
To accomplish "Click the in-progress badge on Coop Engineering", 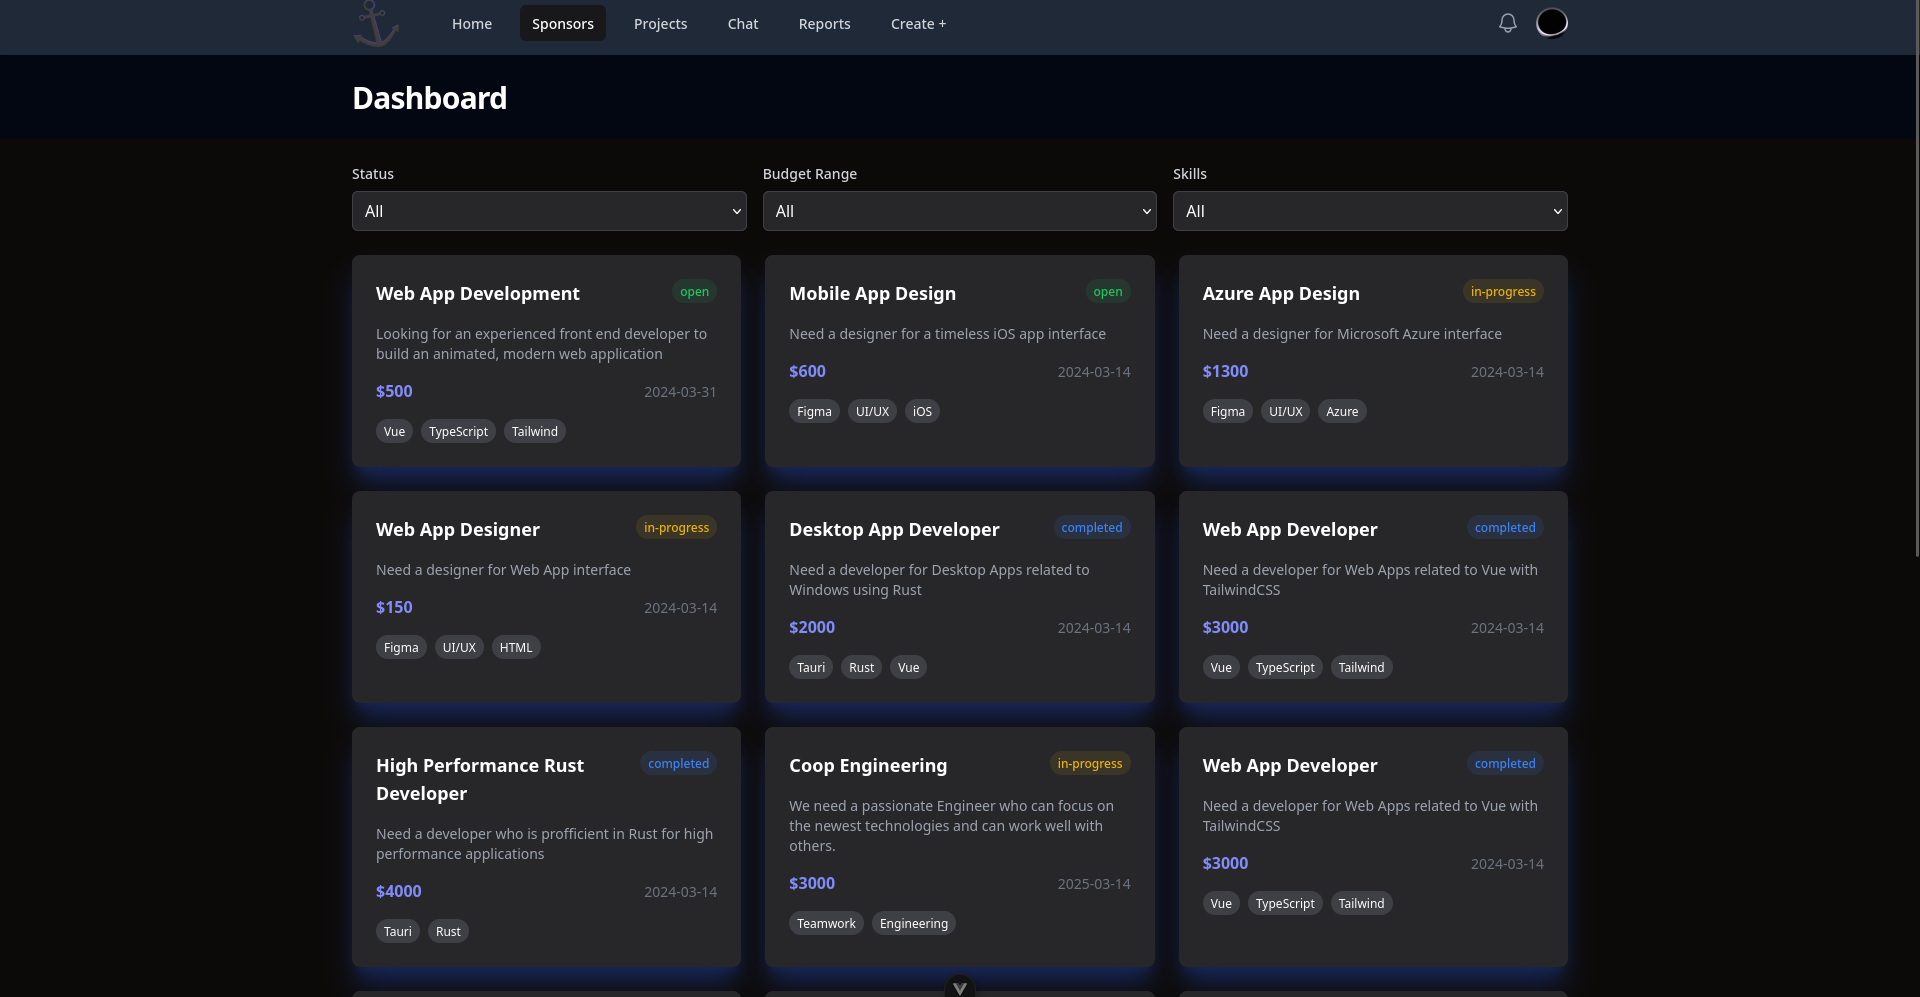I will 1090,764.
